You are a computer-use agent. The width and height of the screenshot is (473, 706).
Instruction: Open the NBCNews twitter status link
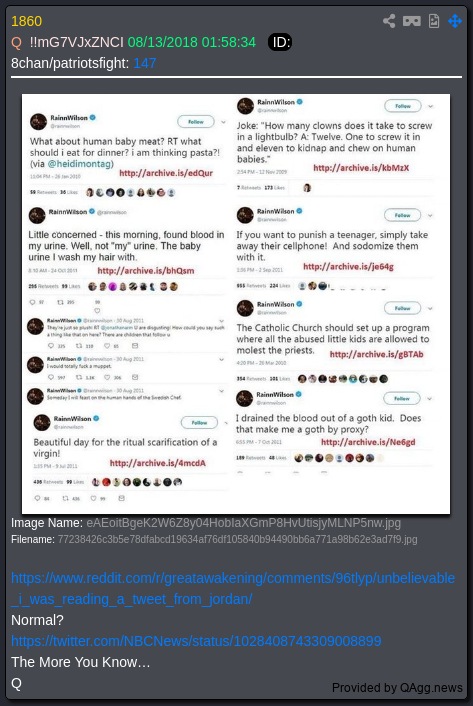click(196, 641)
